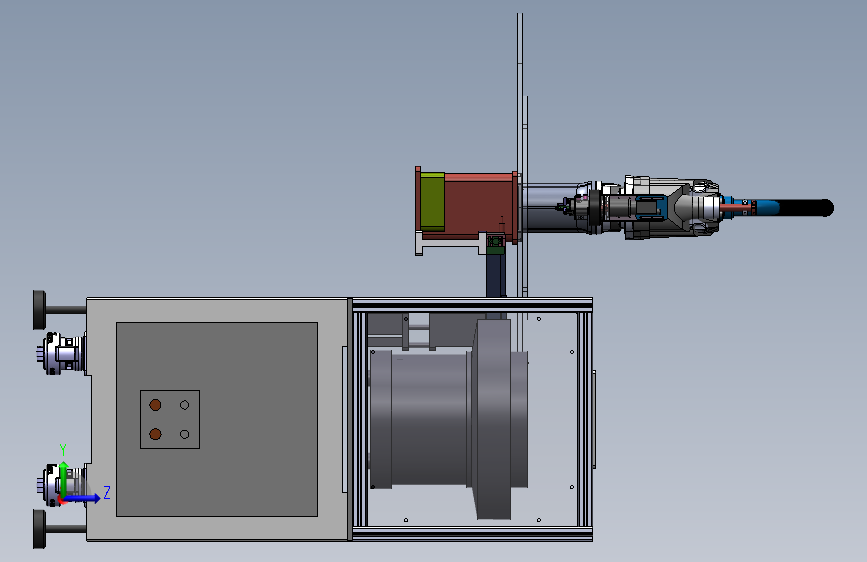Click the green Y axis arrow of triad

[x=64, y=479]
